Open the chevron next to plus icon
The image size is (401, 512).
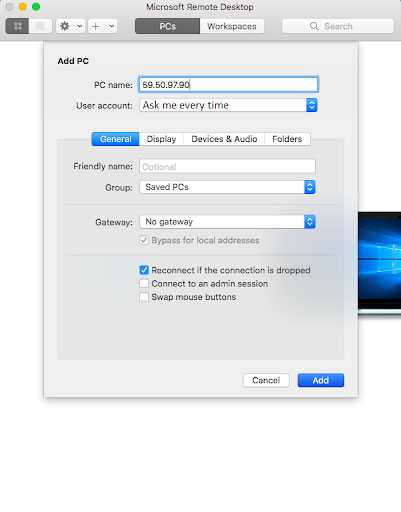(x=112, y=26)
